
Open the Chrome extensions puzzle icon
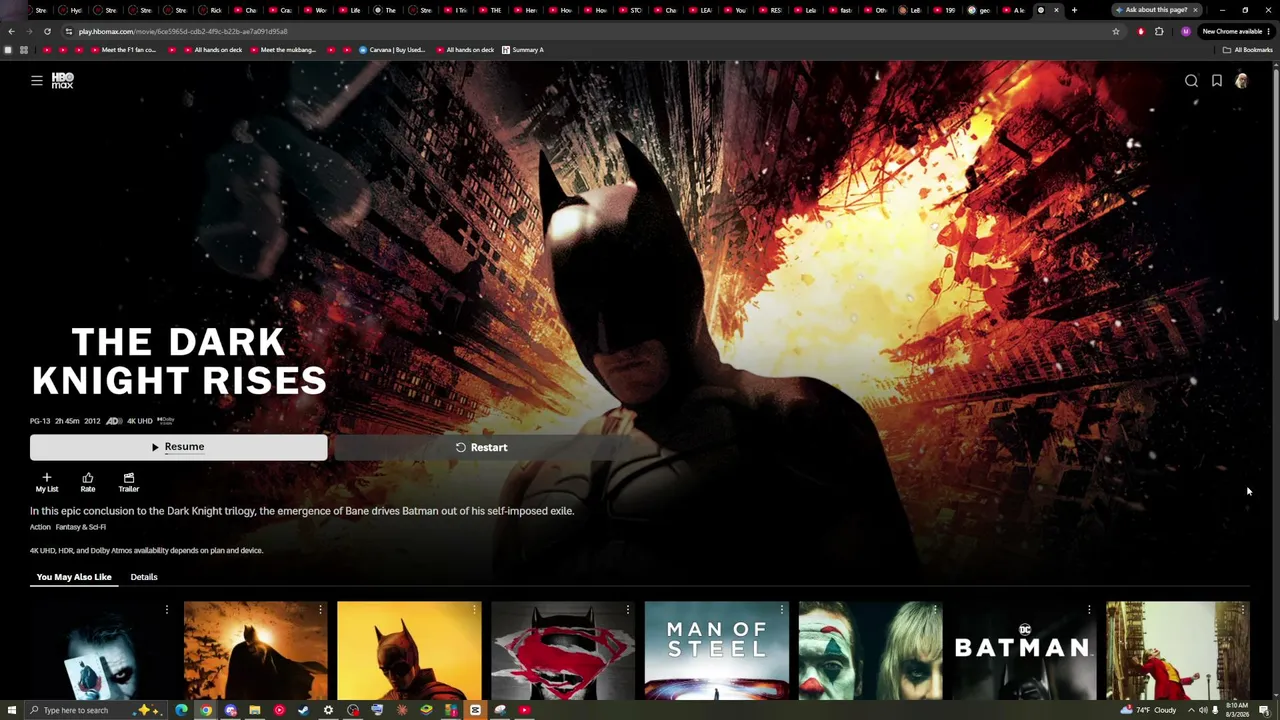[1159, 31]
